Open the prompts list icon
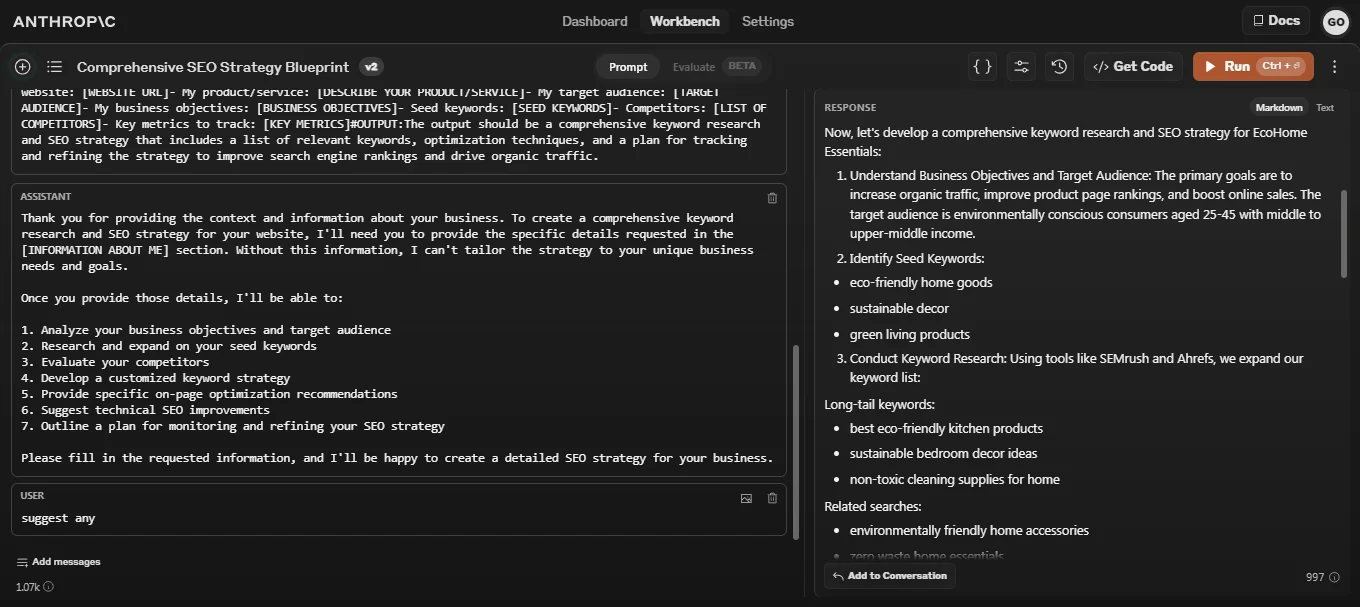The width and height of the screenshot is (1360, 607). pyautogui.click(x=54, y=67)
